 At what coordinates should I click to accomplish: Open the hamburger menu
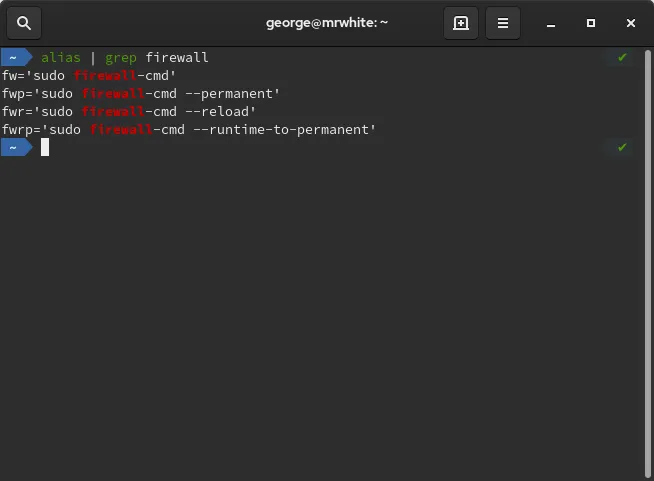[x=503, y=23]
